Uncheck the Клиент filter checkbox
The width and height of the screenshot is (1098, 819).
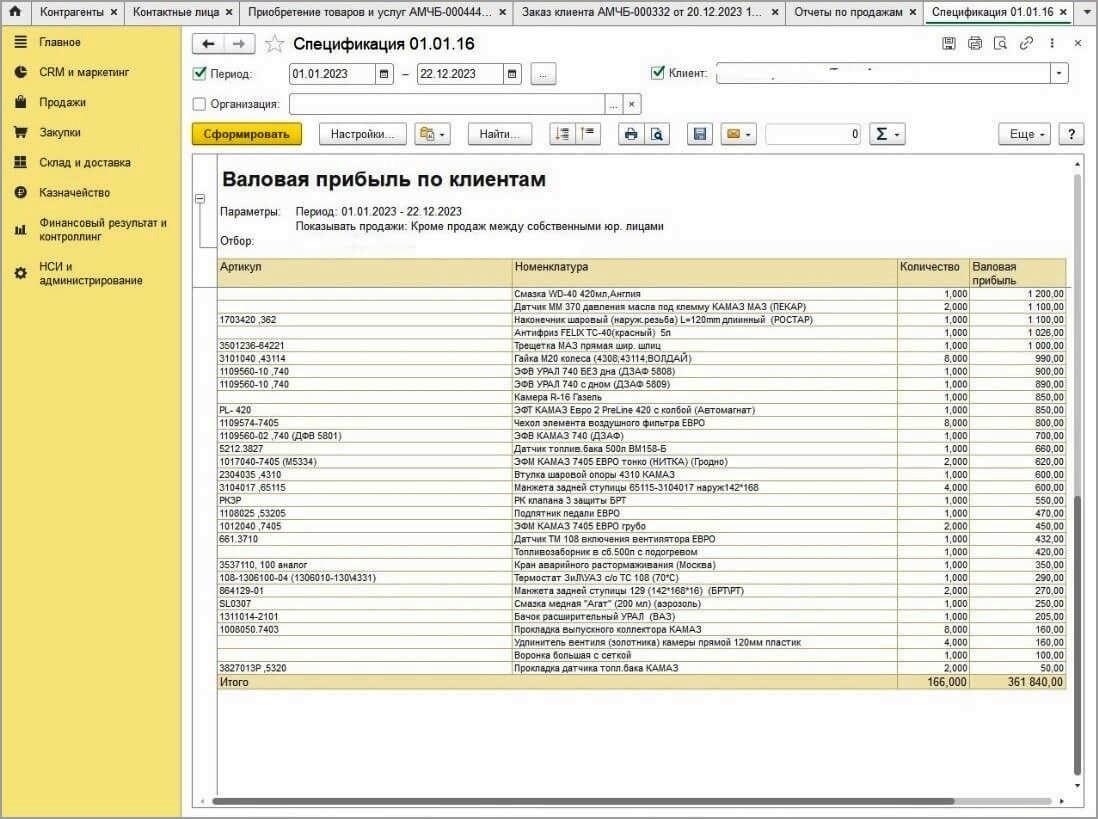coord(657,73)
